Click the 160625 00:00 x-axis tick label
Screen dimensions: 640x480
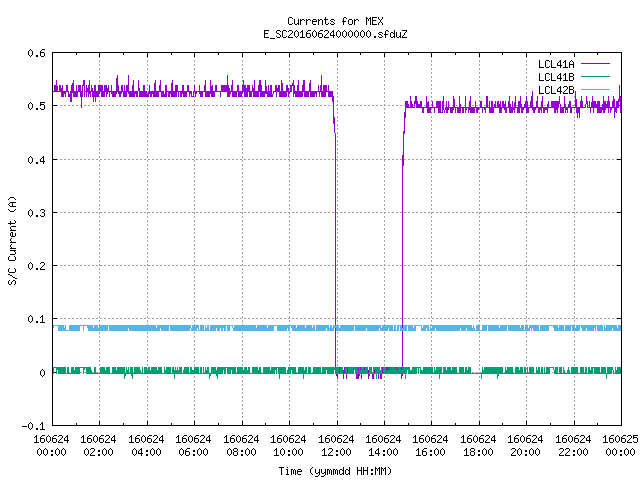coord(620,446)
